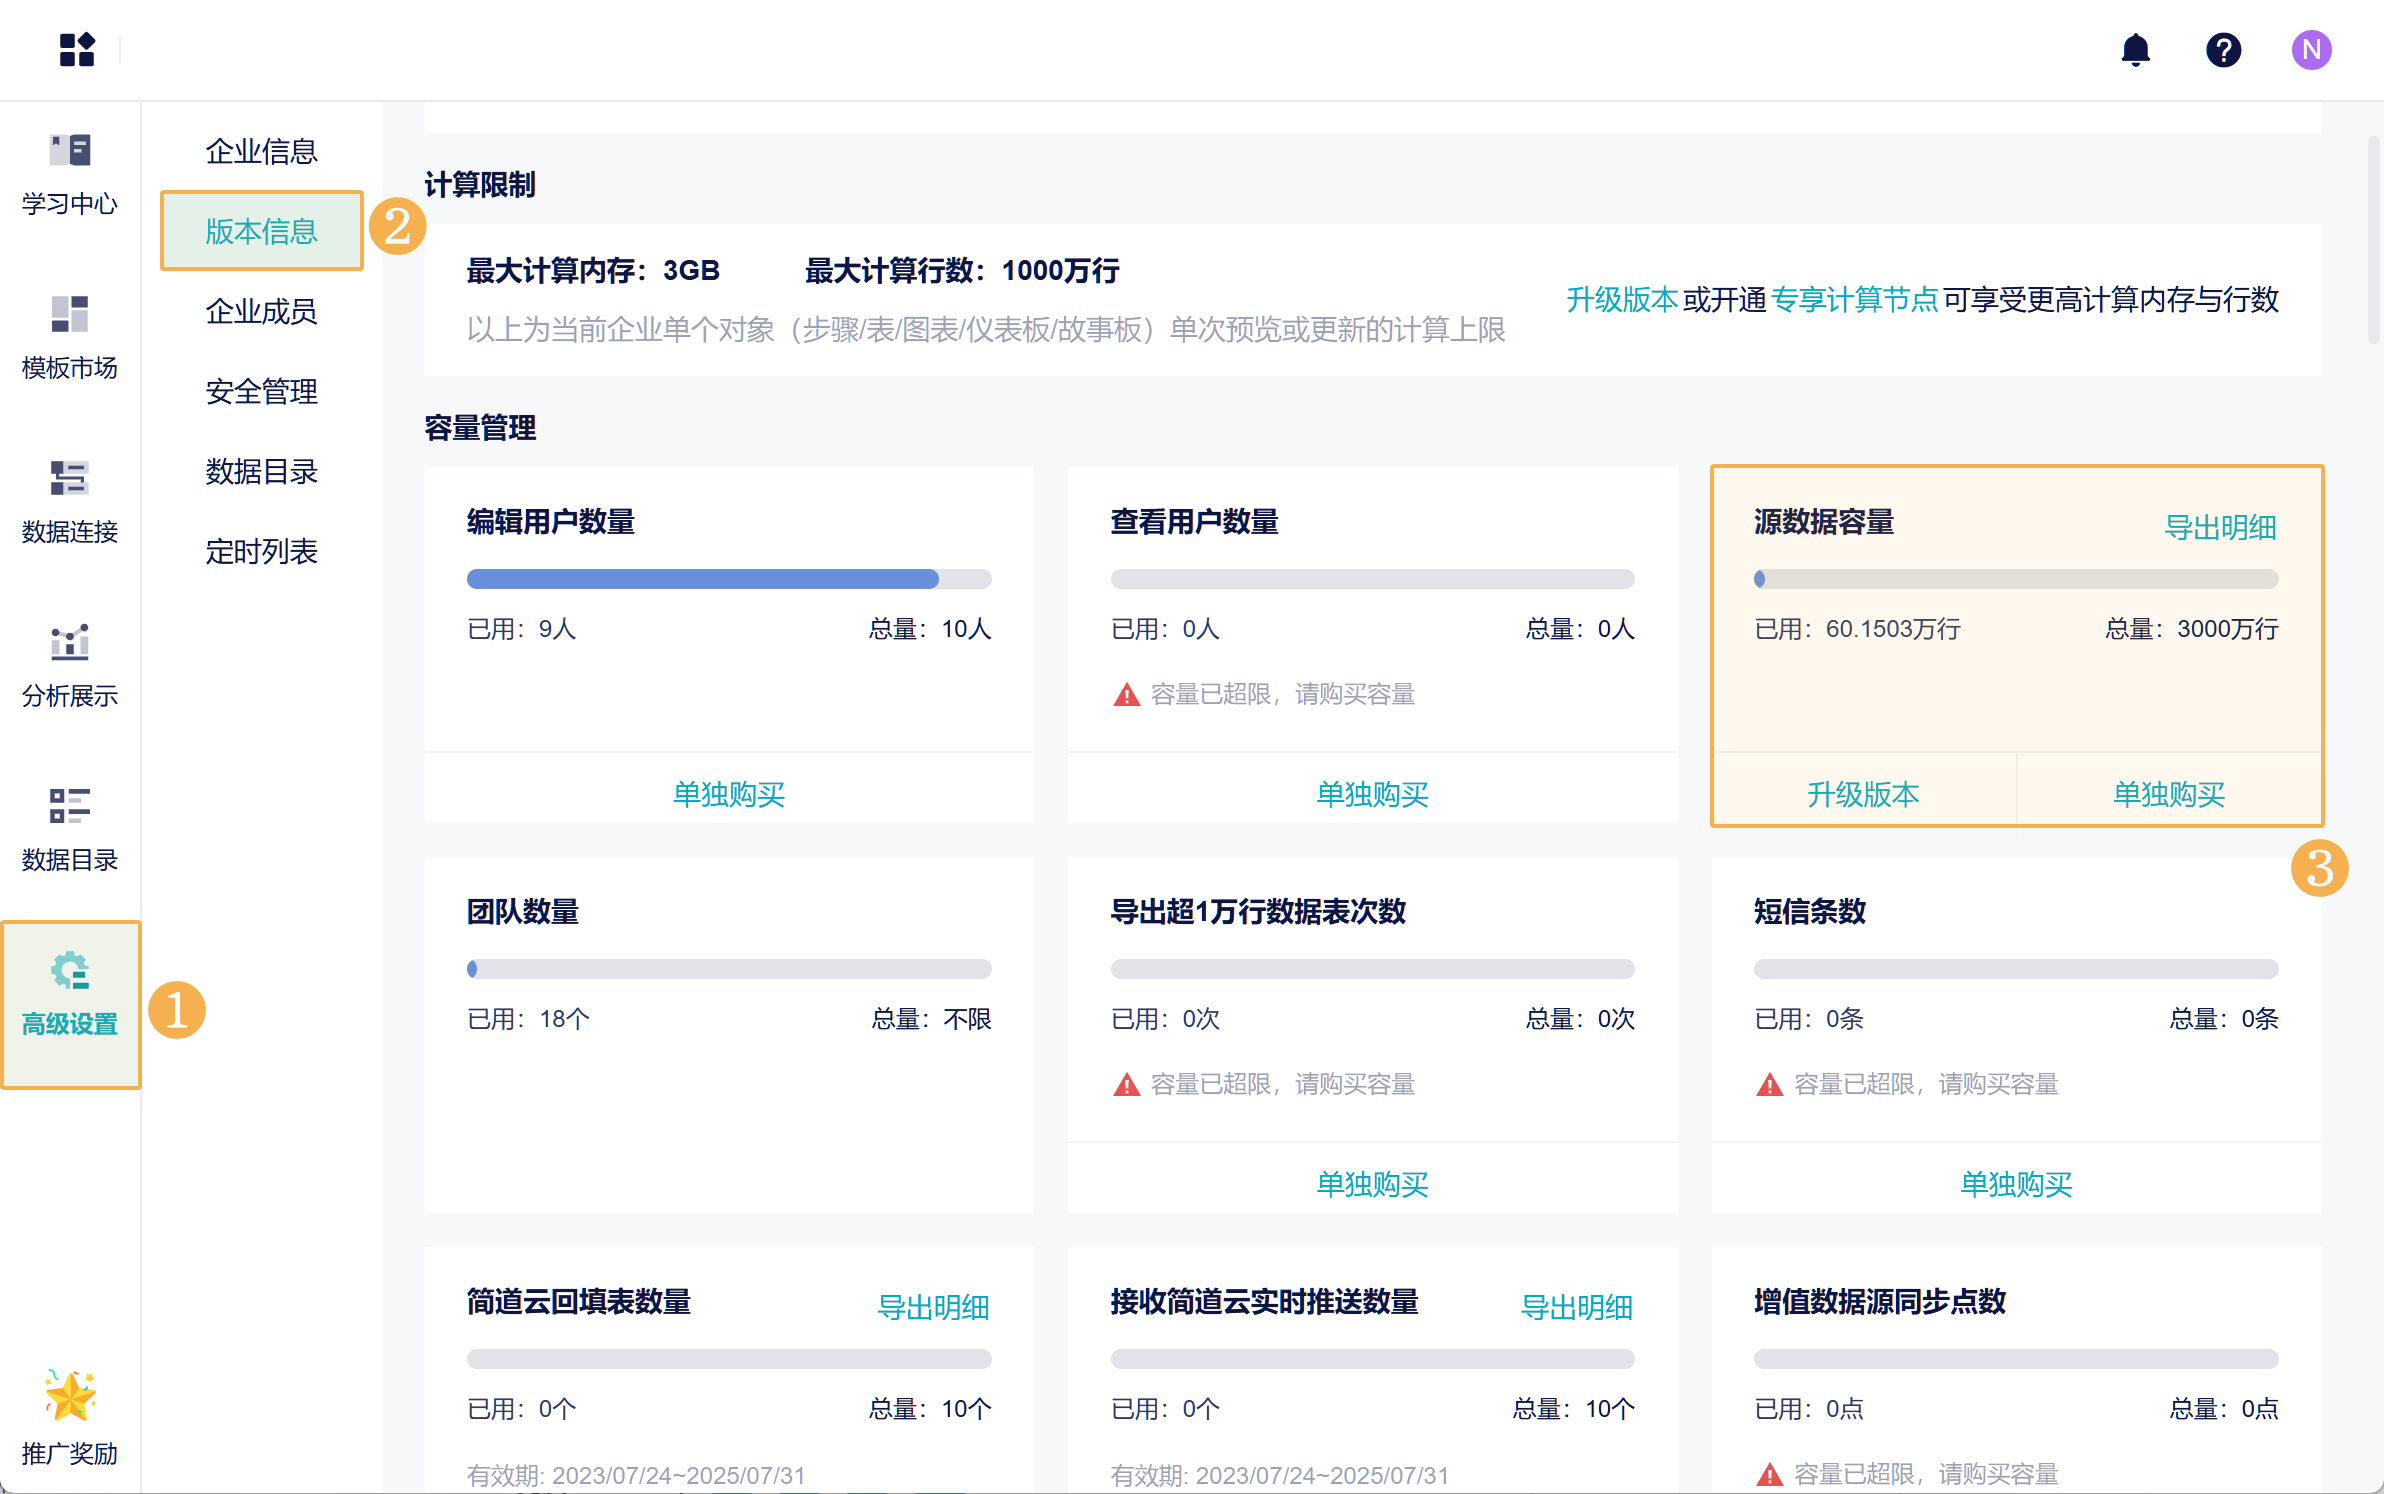Open the help question mark icon
This screenshot has width=2384, height=1494.
(x=2223, y=49)
